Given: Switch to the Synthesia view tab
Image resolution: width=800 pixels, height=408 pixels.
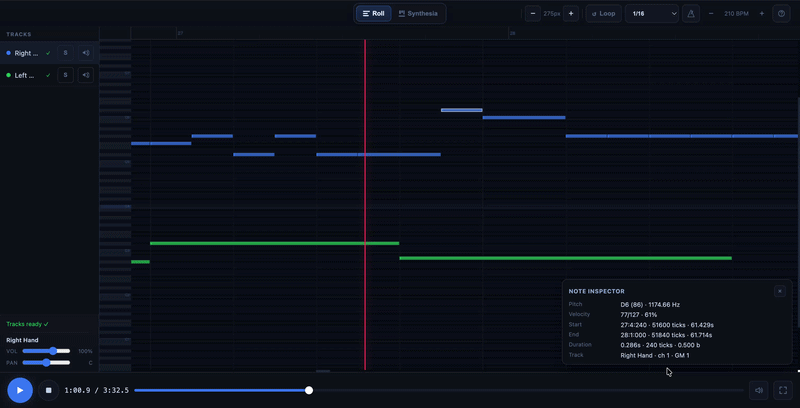Looking at the screenshot, I should (x=419, y=14).
